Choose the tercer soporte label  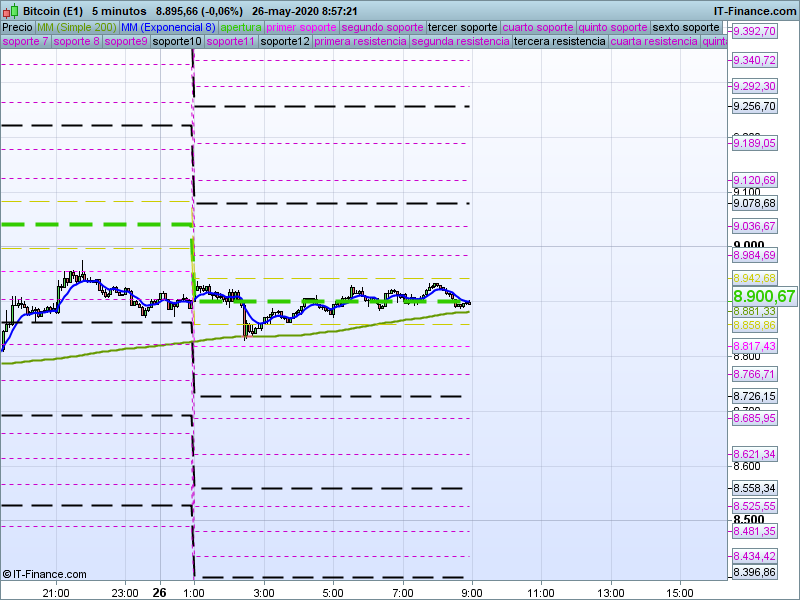[462, 27]
